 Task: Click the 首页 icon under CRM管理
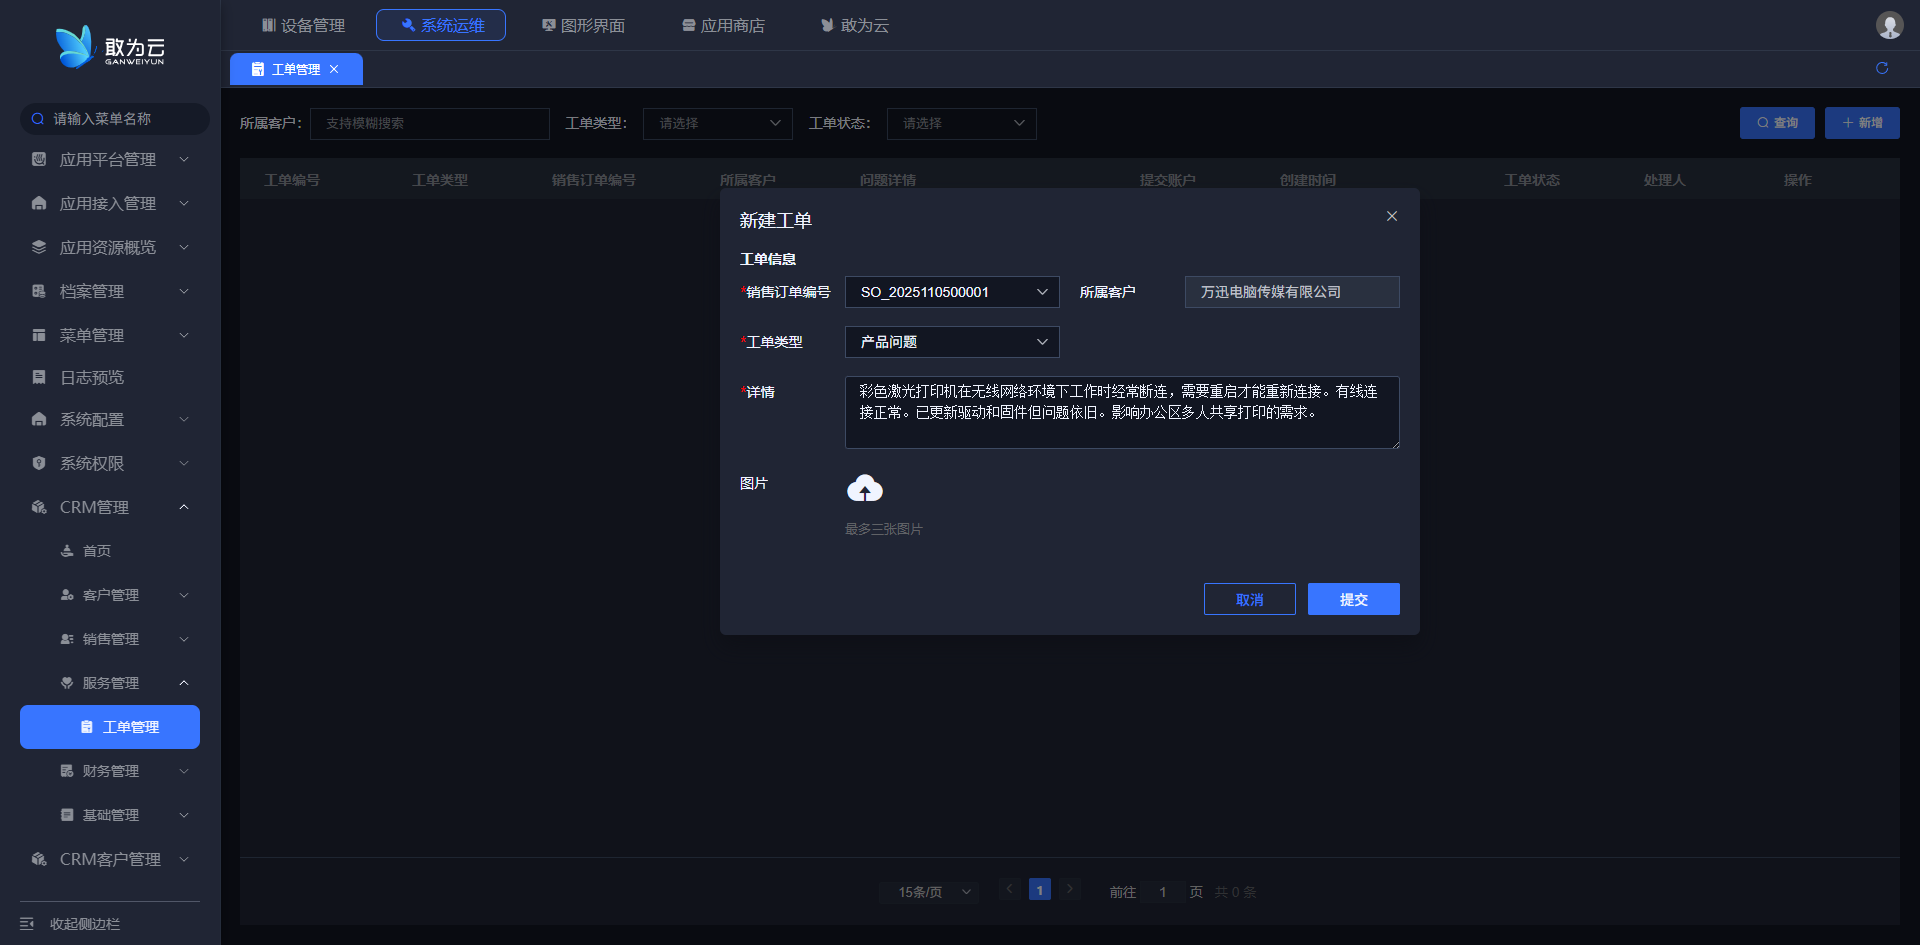point(67,551)
